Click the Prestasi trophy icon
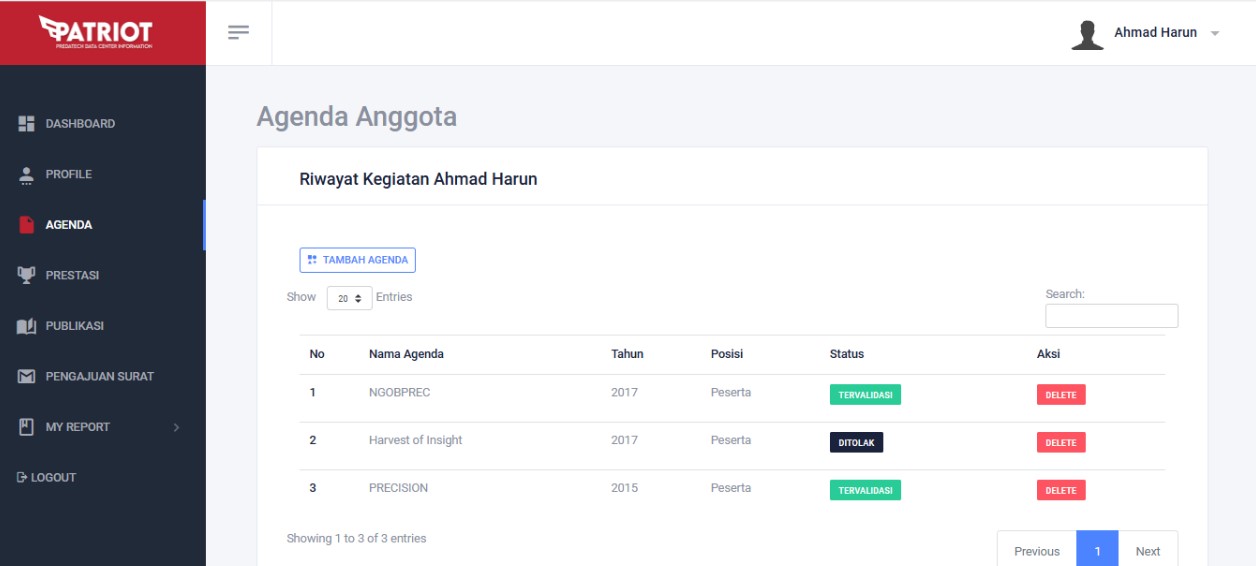The width and height of the screenshot is (1256, 566). tap(27, 275)
